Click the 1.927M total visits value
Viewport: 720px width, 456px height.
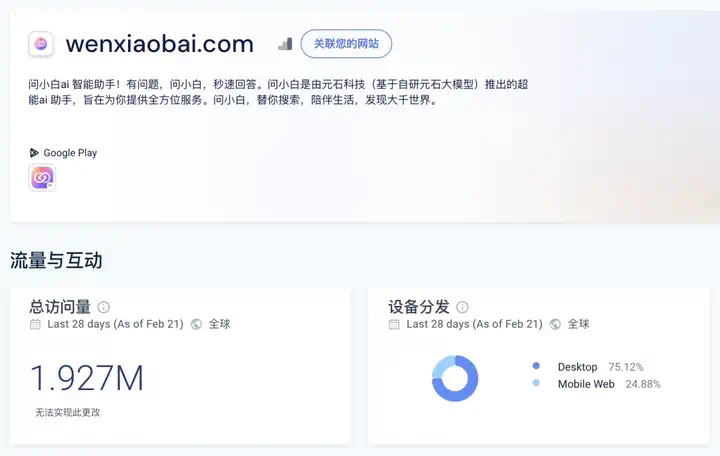tap(87, 378)
